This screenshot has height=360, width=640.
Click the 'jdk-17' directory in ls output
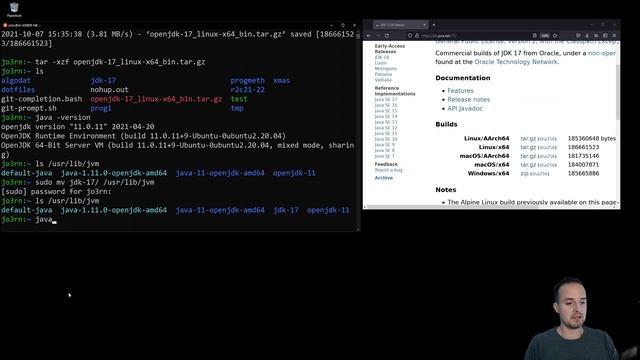pos(103,80)
